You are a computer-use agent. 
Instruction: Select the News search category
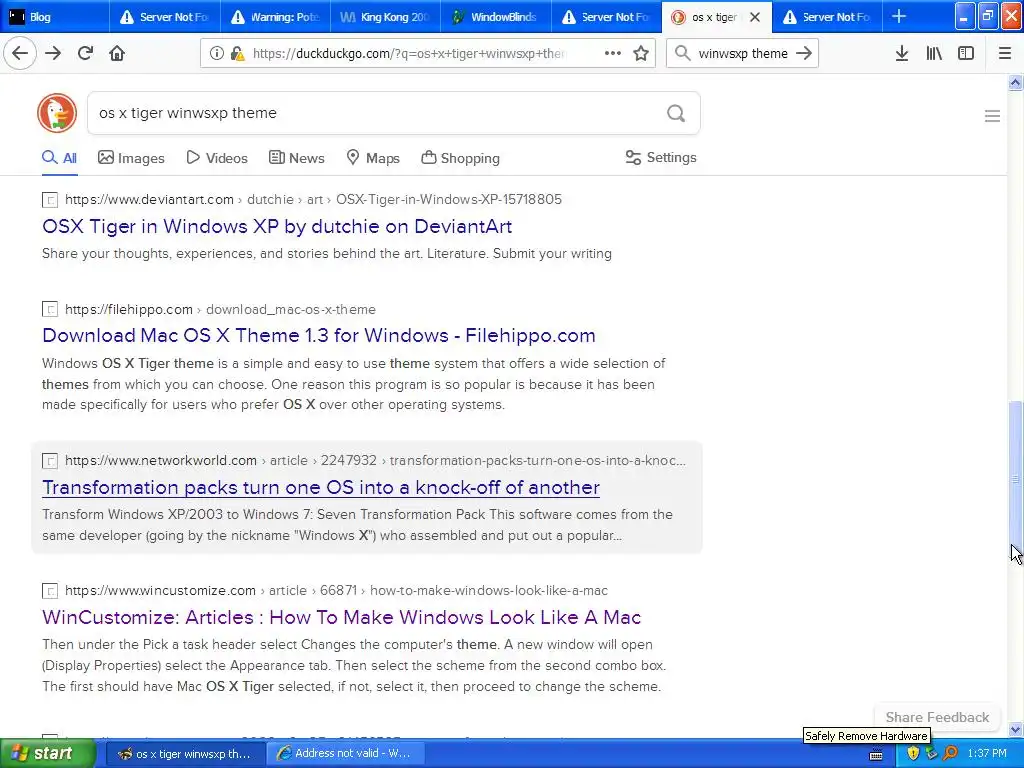[x=296, y=158]
